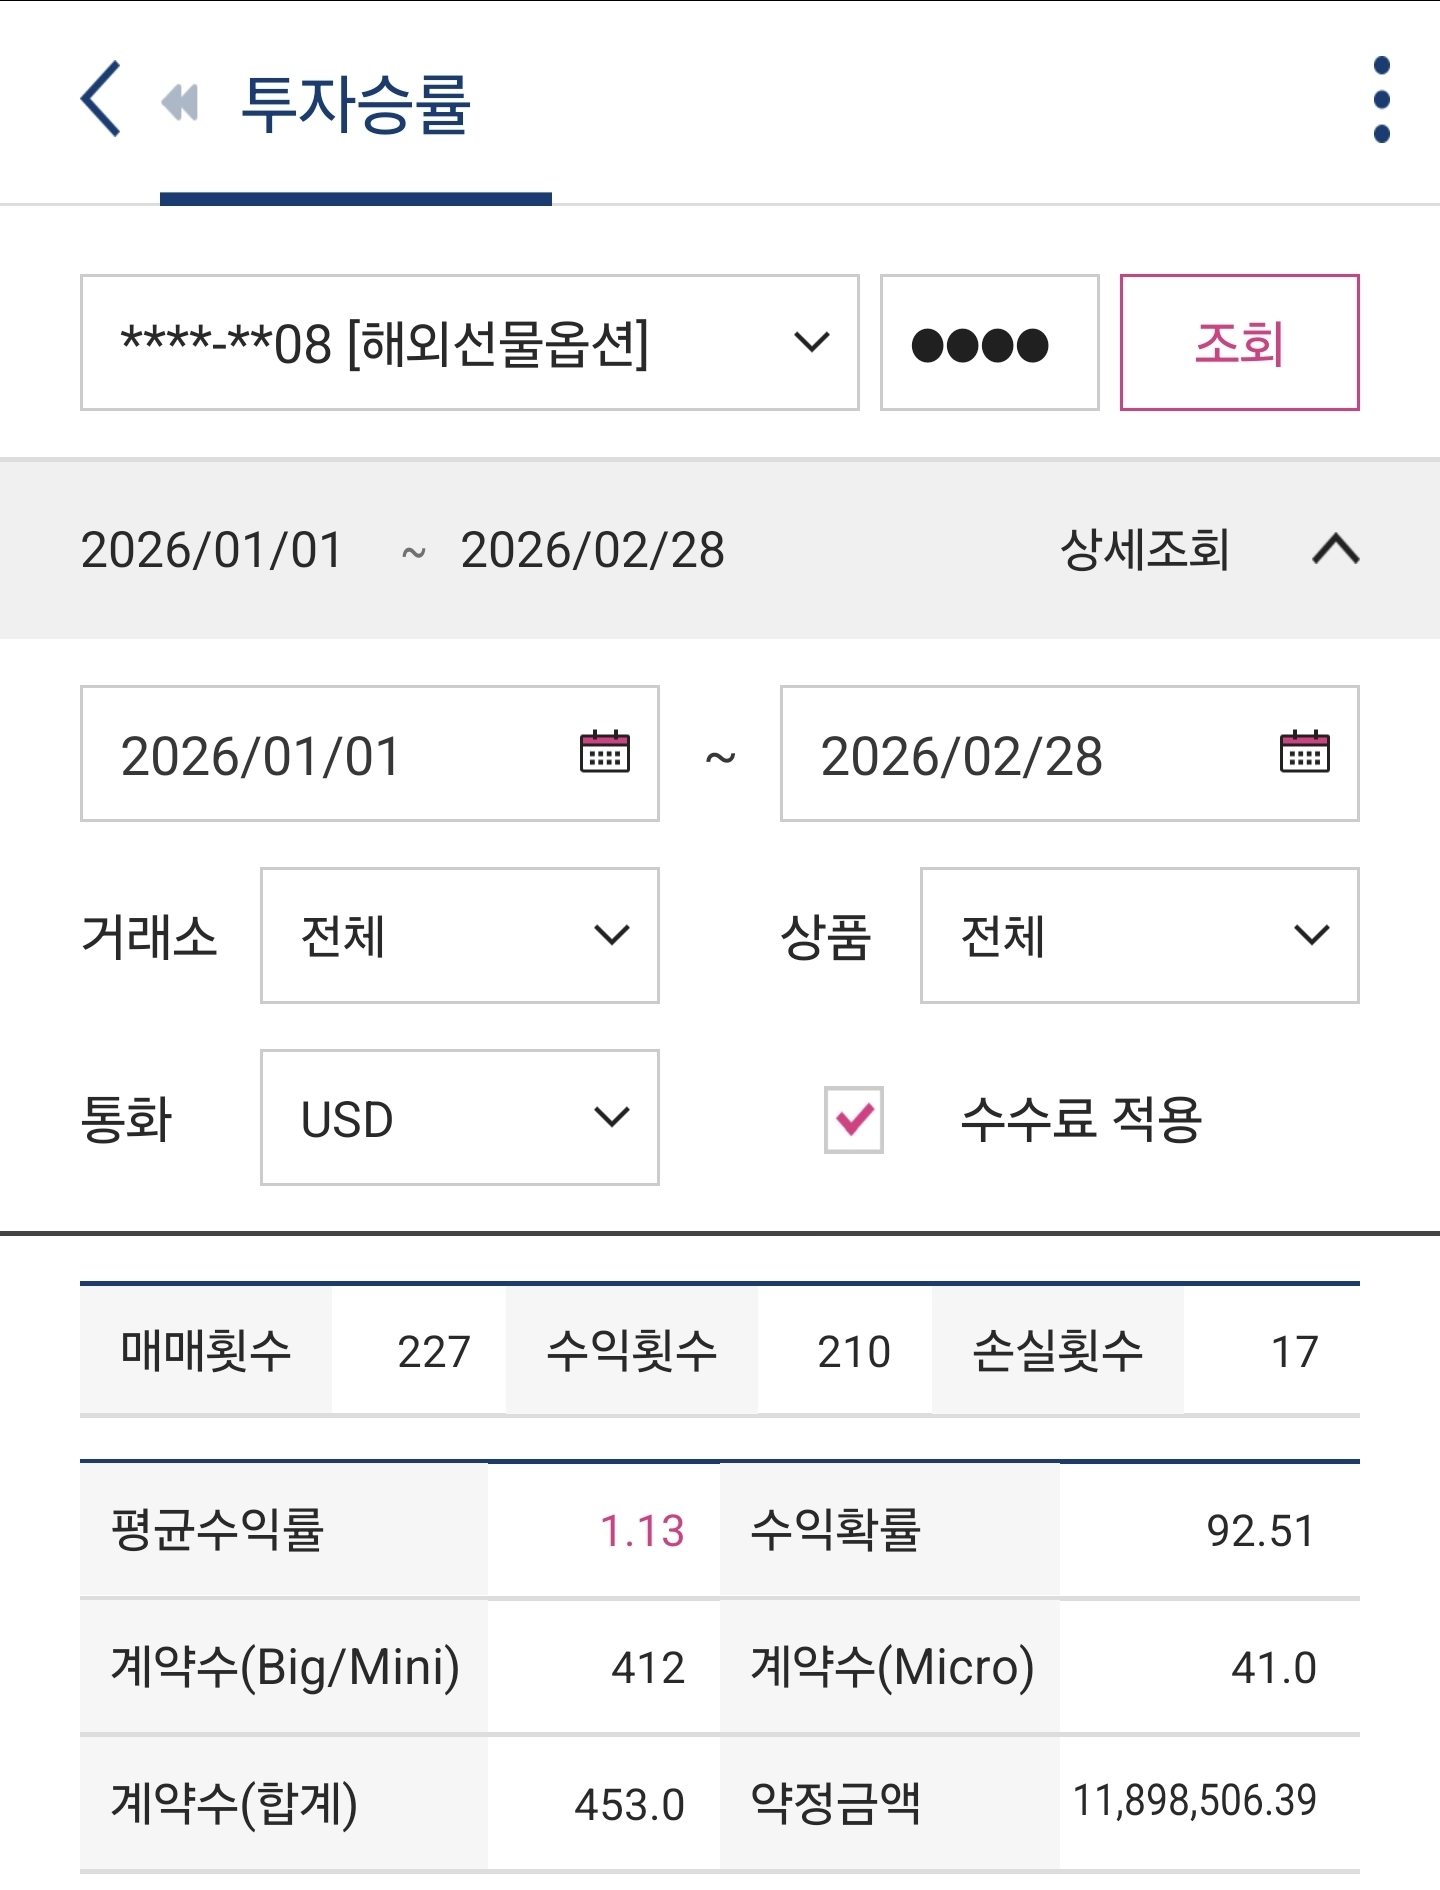Open the 통화 USD dropdown
Image resolution: width=1440 pixels, height=1890 pixels.
click(460, 1118)
